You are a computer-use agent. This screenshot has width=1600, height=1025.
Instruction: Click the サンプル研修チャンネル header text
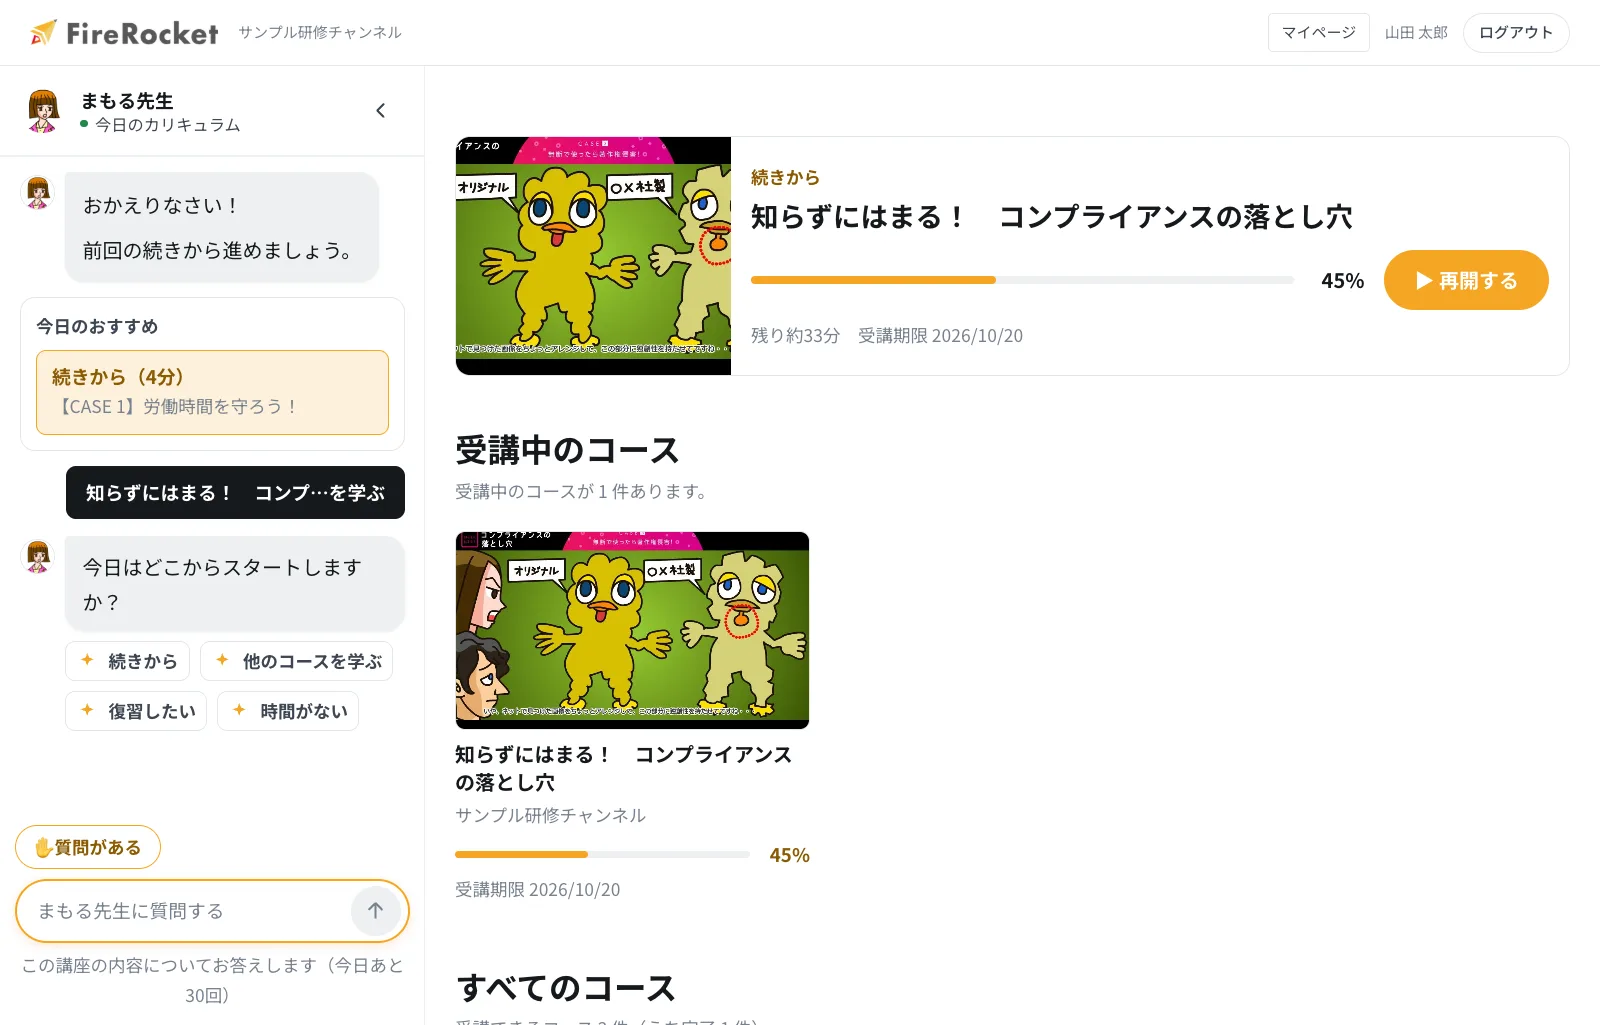[320, 33]
